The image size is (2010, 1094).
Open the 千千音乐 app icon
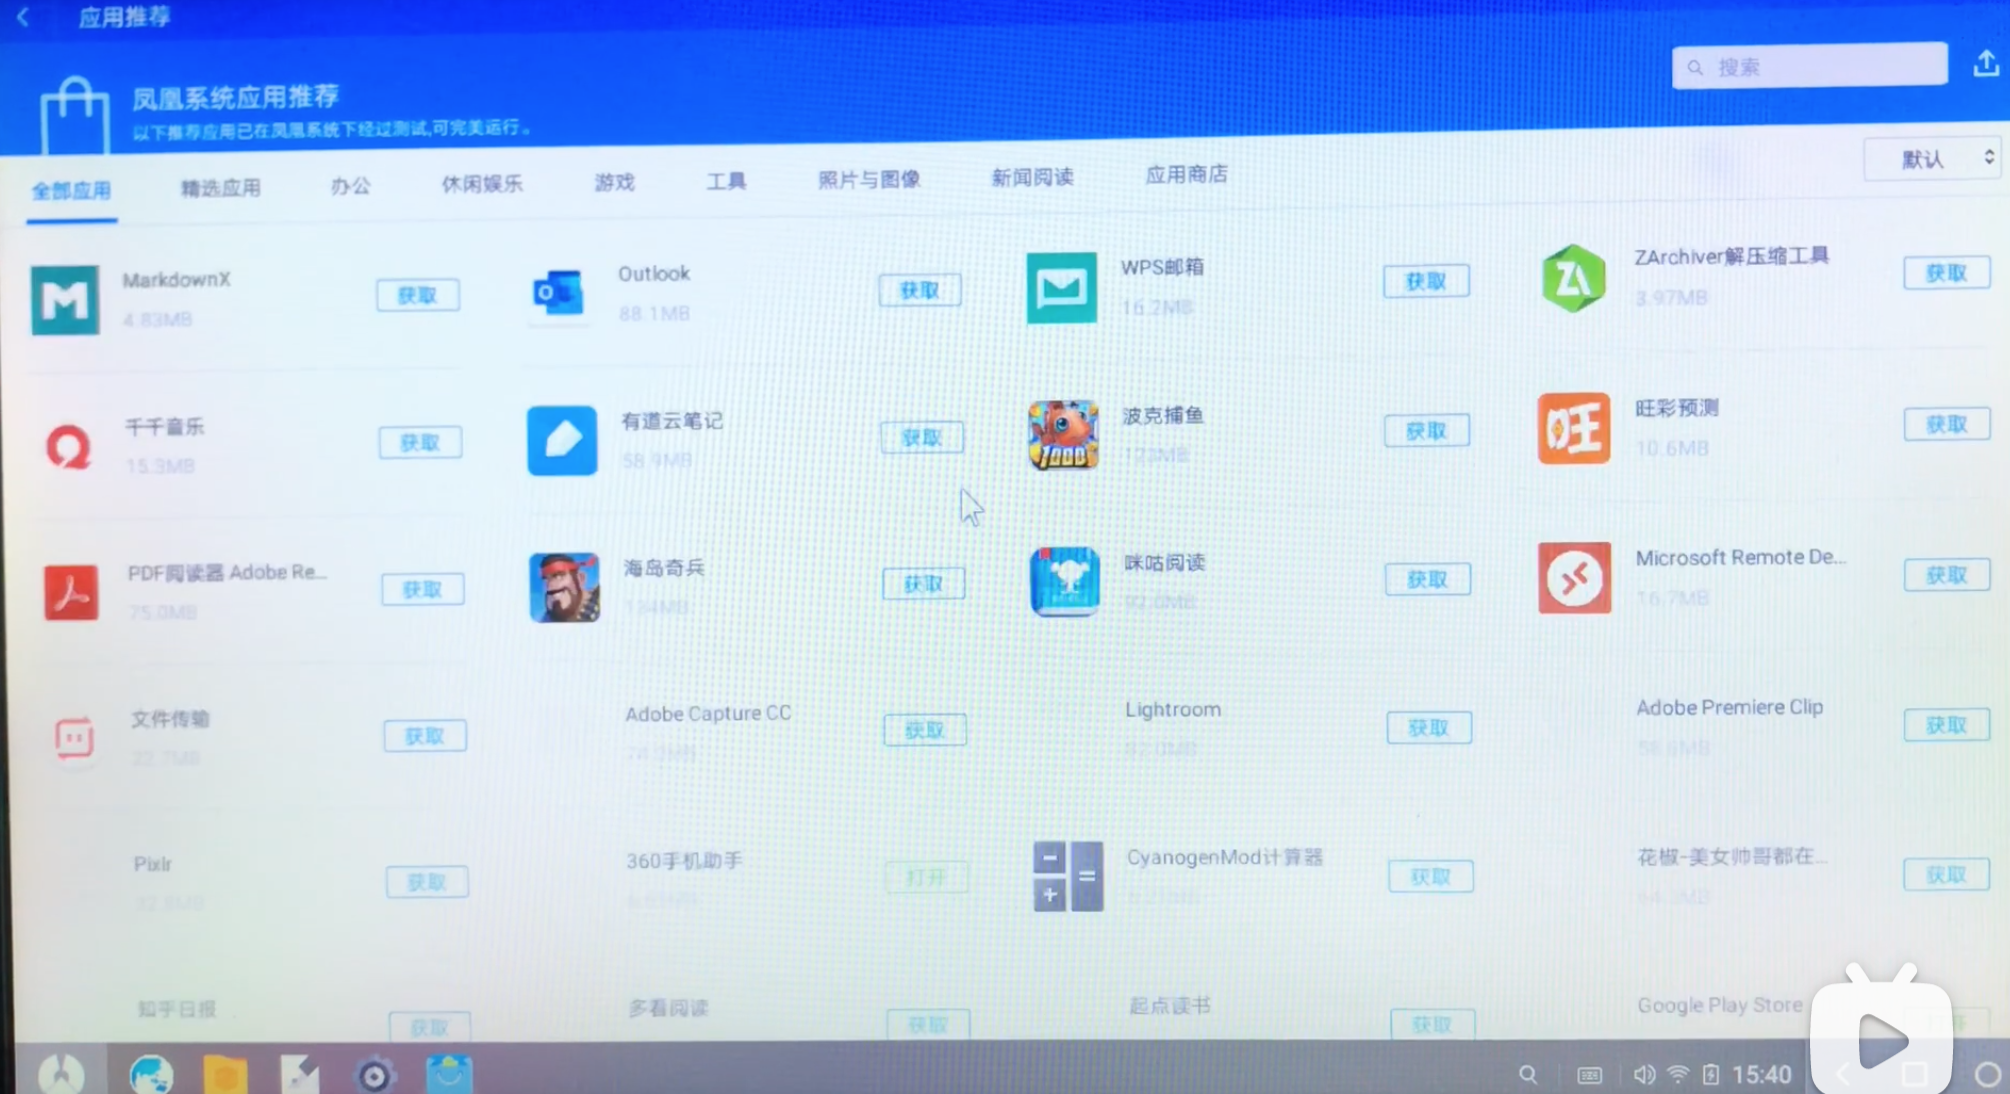69,447
